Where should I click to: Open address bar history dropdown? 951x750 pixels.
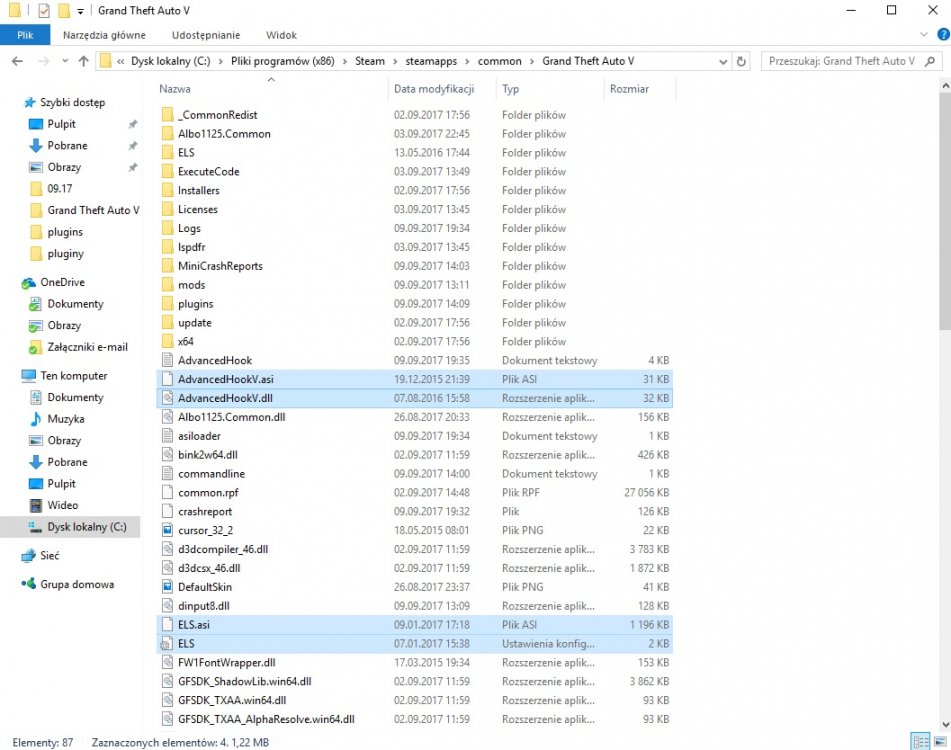click(x=723, y=61)
